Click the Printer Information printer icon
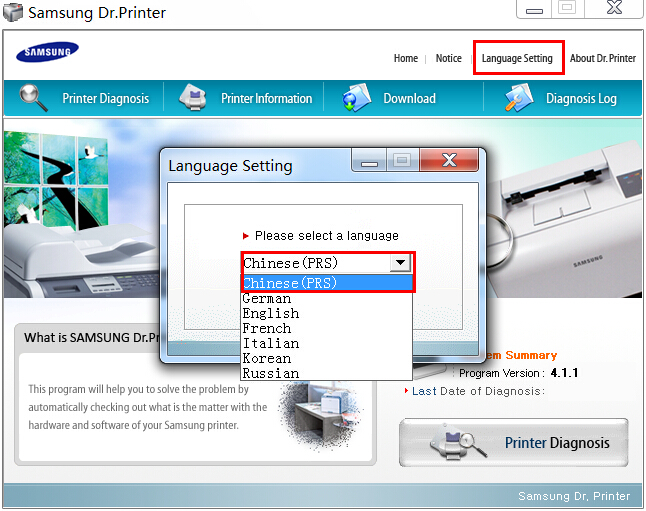The height and width of the screenshot is (511, 646). [192, 97]
